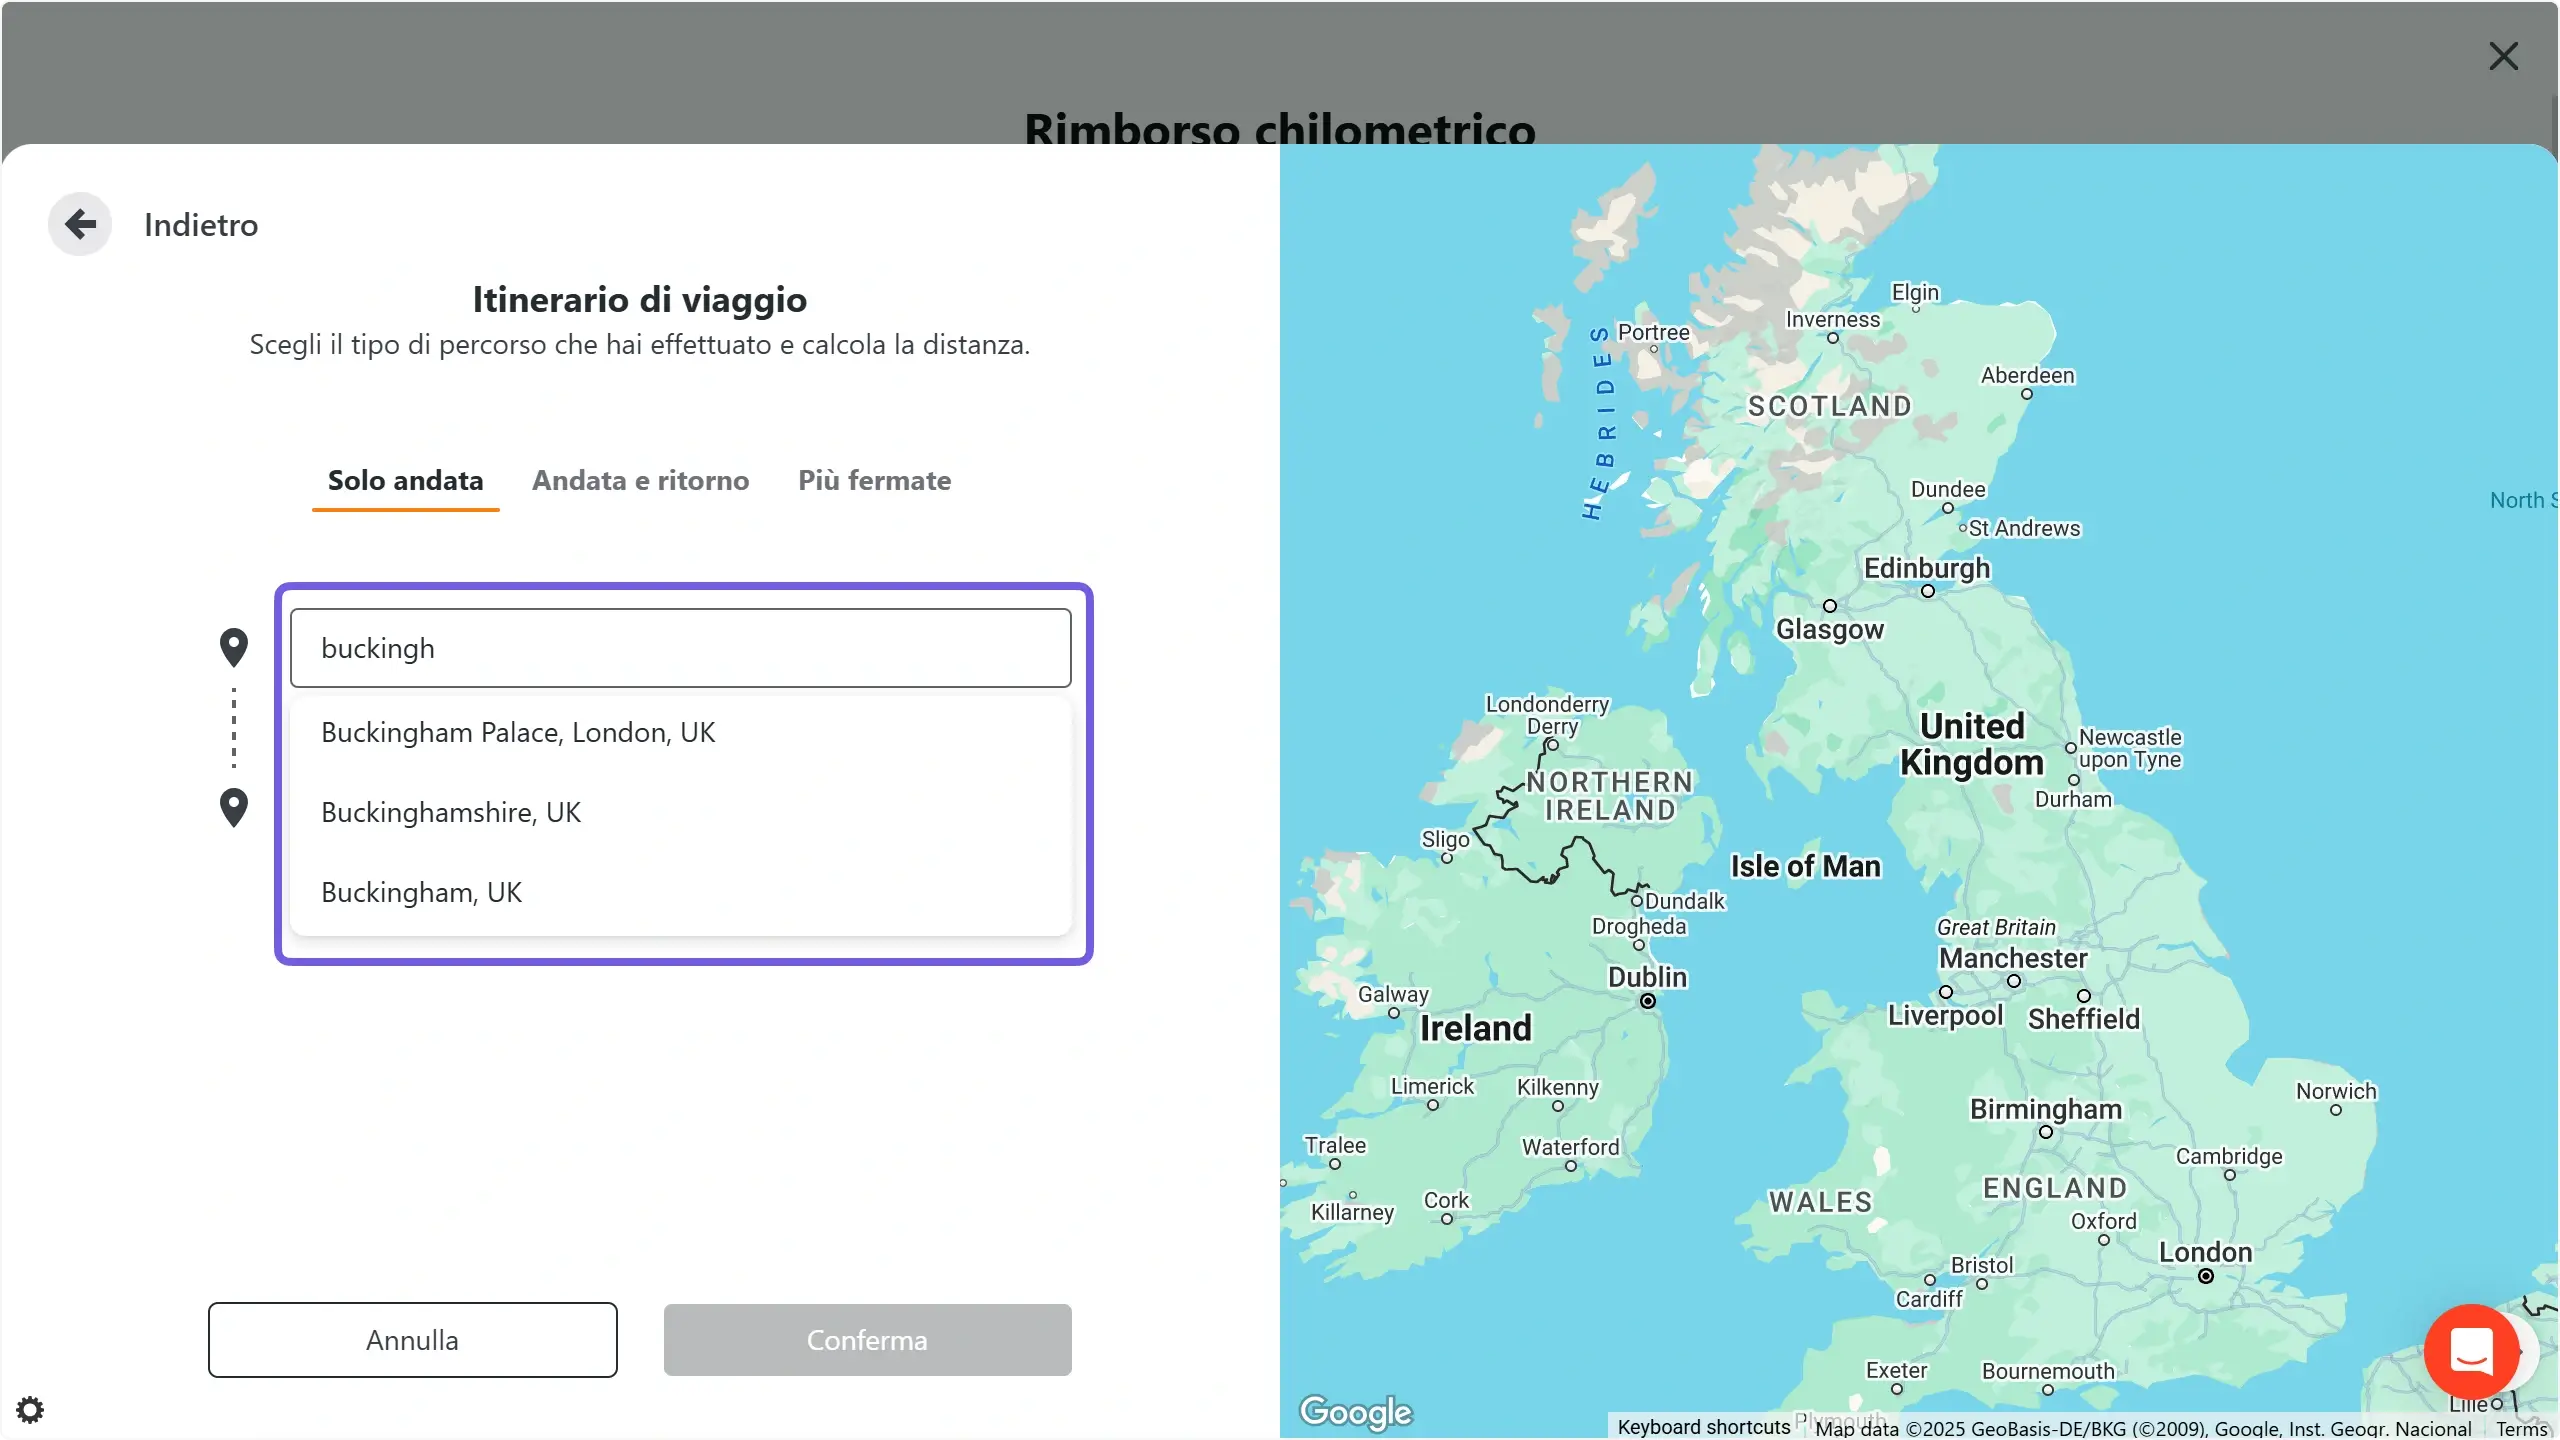Open the orange chat support bubble
This screenshot has height=1440, width=2560.
click(x=2471, y=1351)
